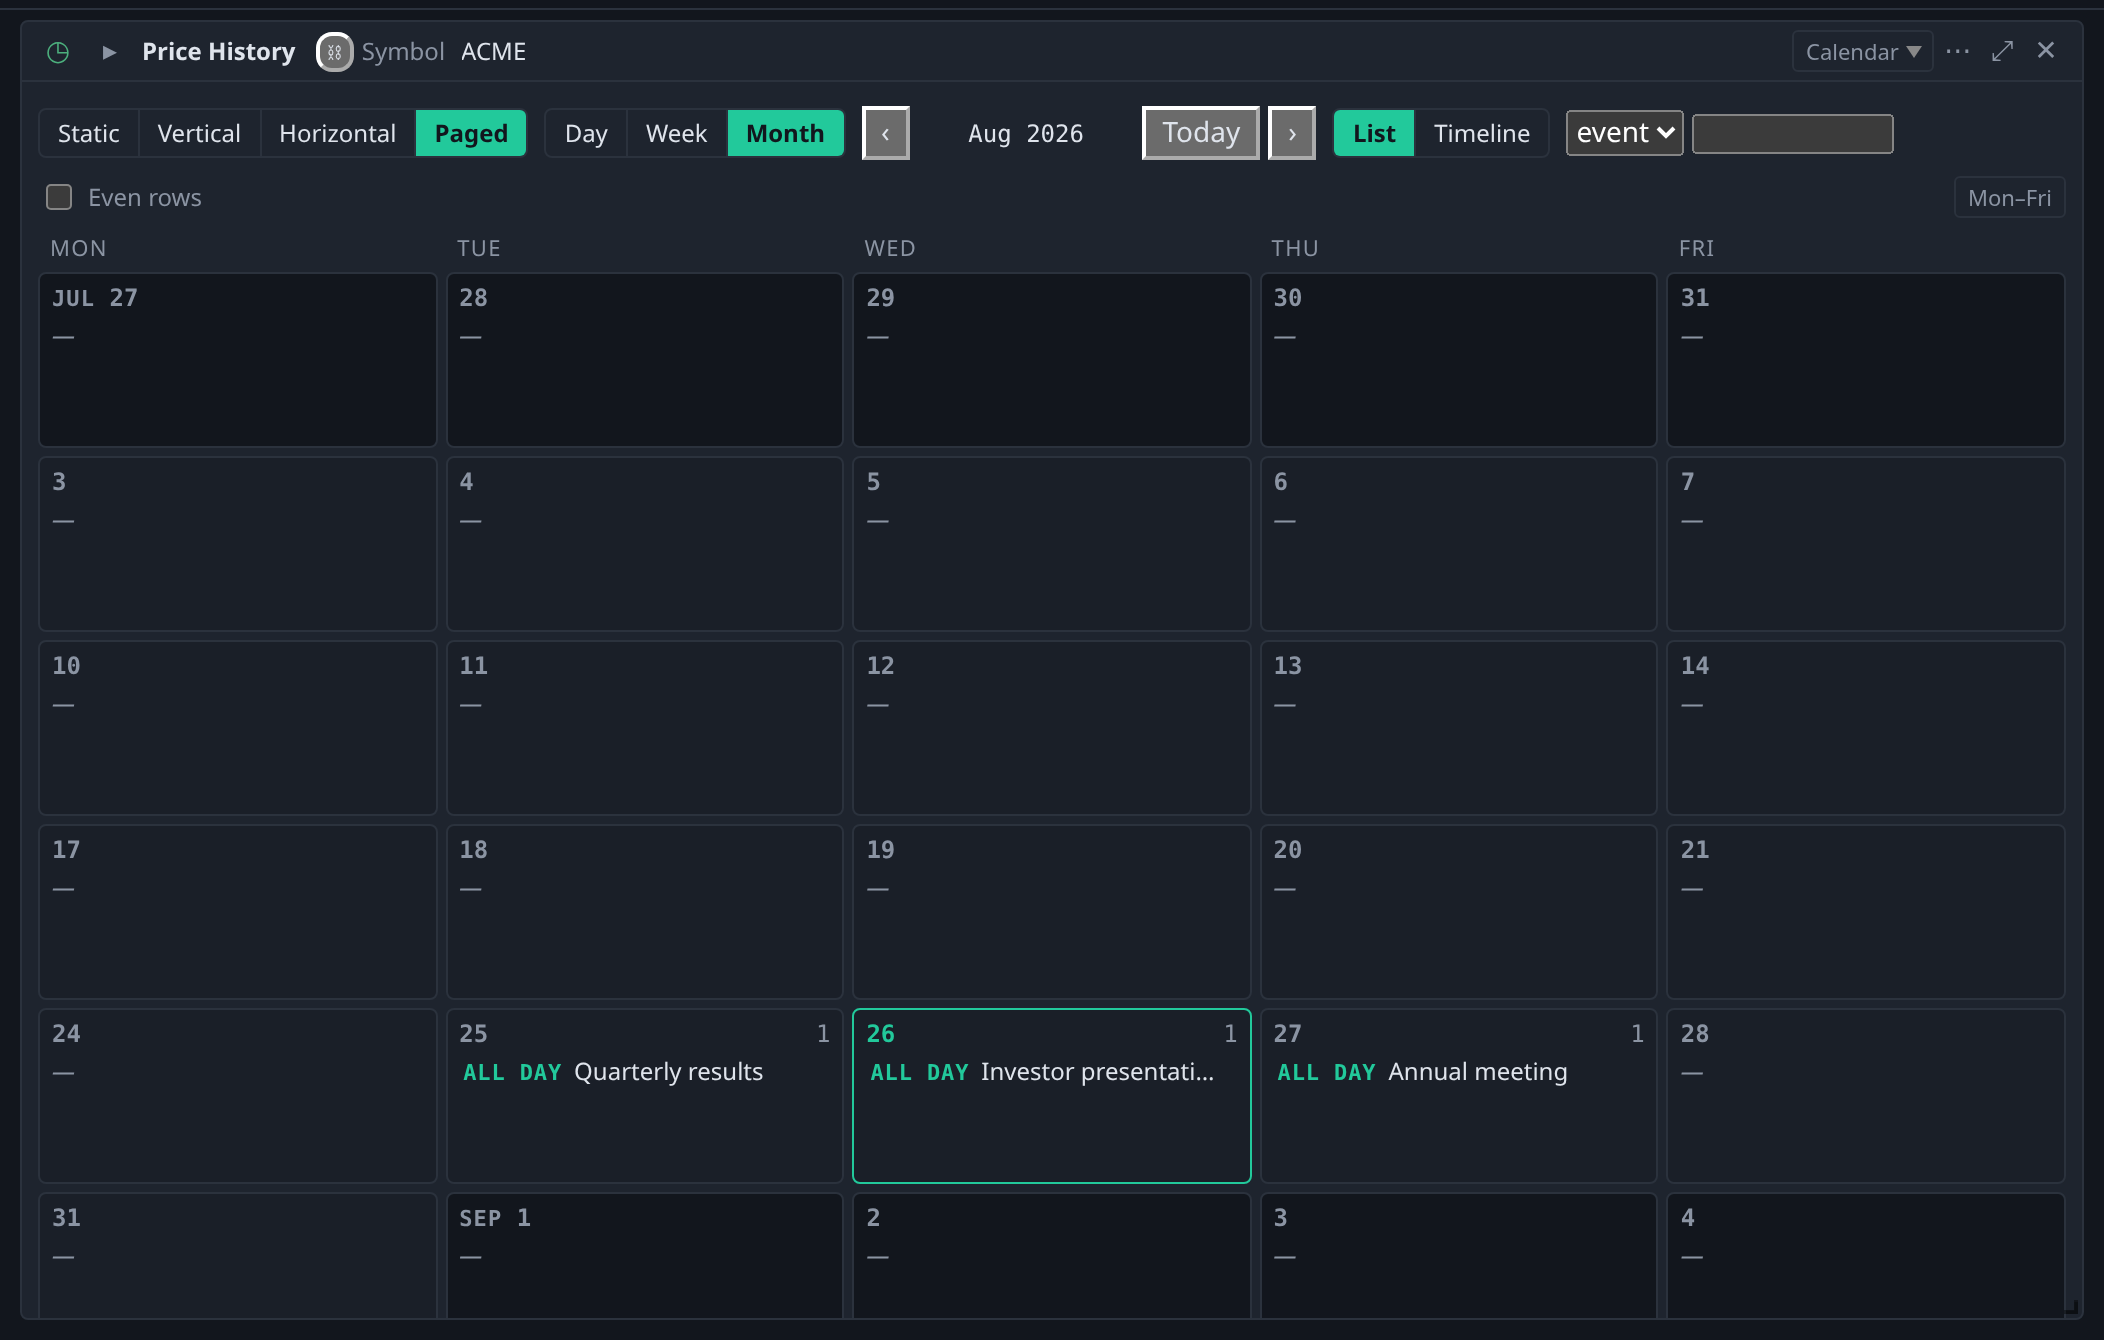Expand the panel with the play triangle
Screen dimensions: 2104x1340
click(x=109, y=52)
